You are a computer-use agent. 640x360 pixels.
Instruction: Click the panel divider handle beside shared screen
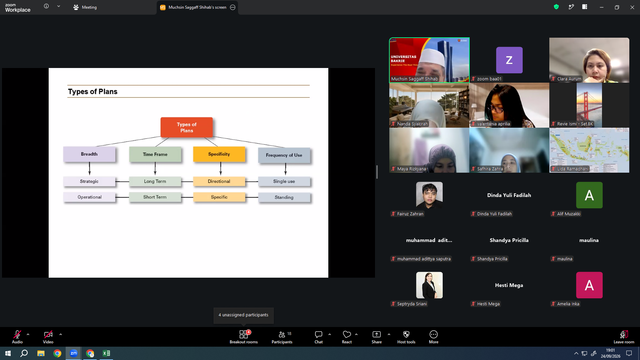tap(377, 172)
